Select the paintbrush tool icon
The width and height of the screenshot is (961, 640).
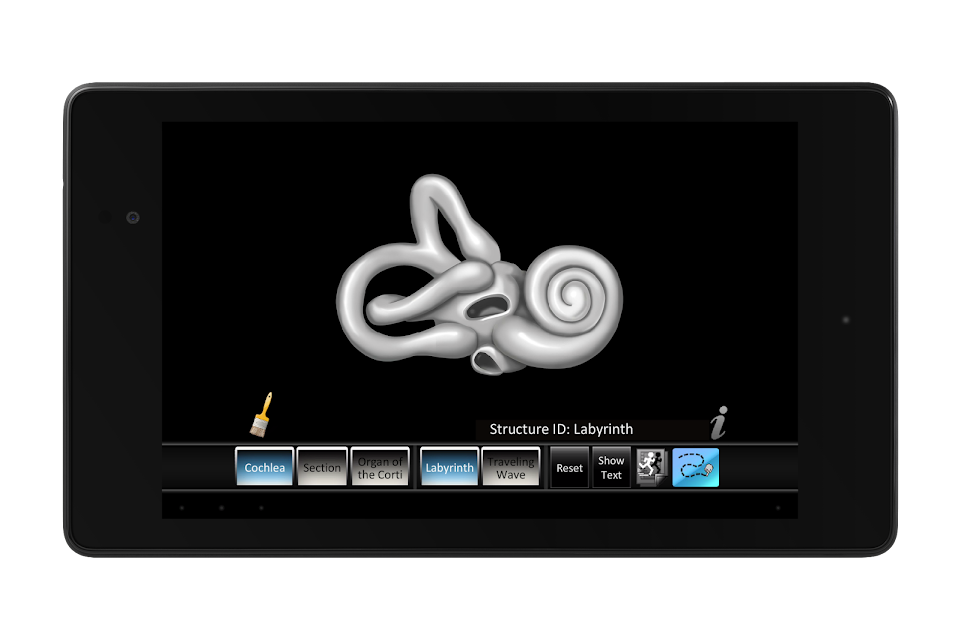pos(261,415)
